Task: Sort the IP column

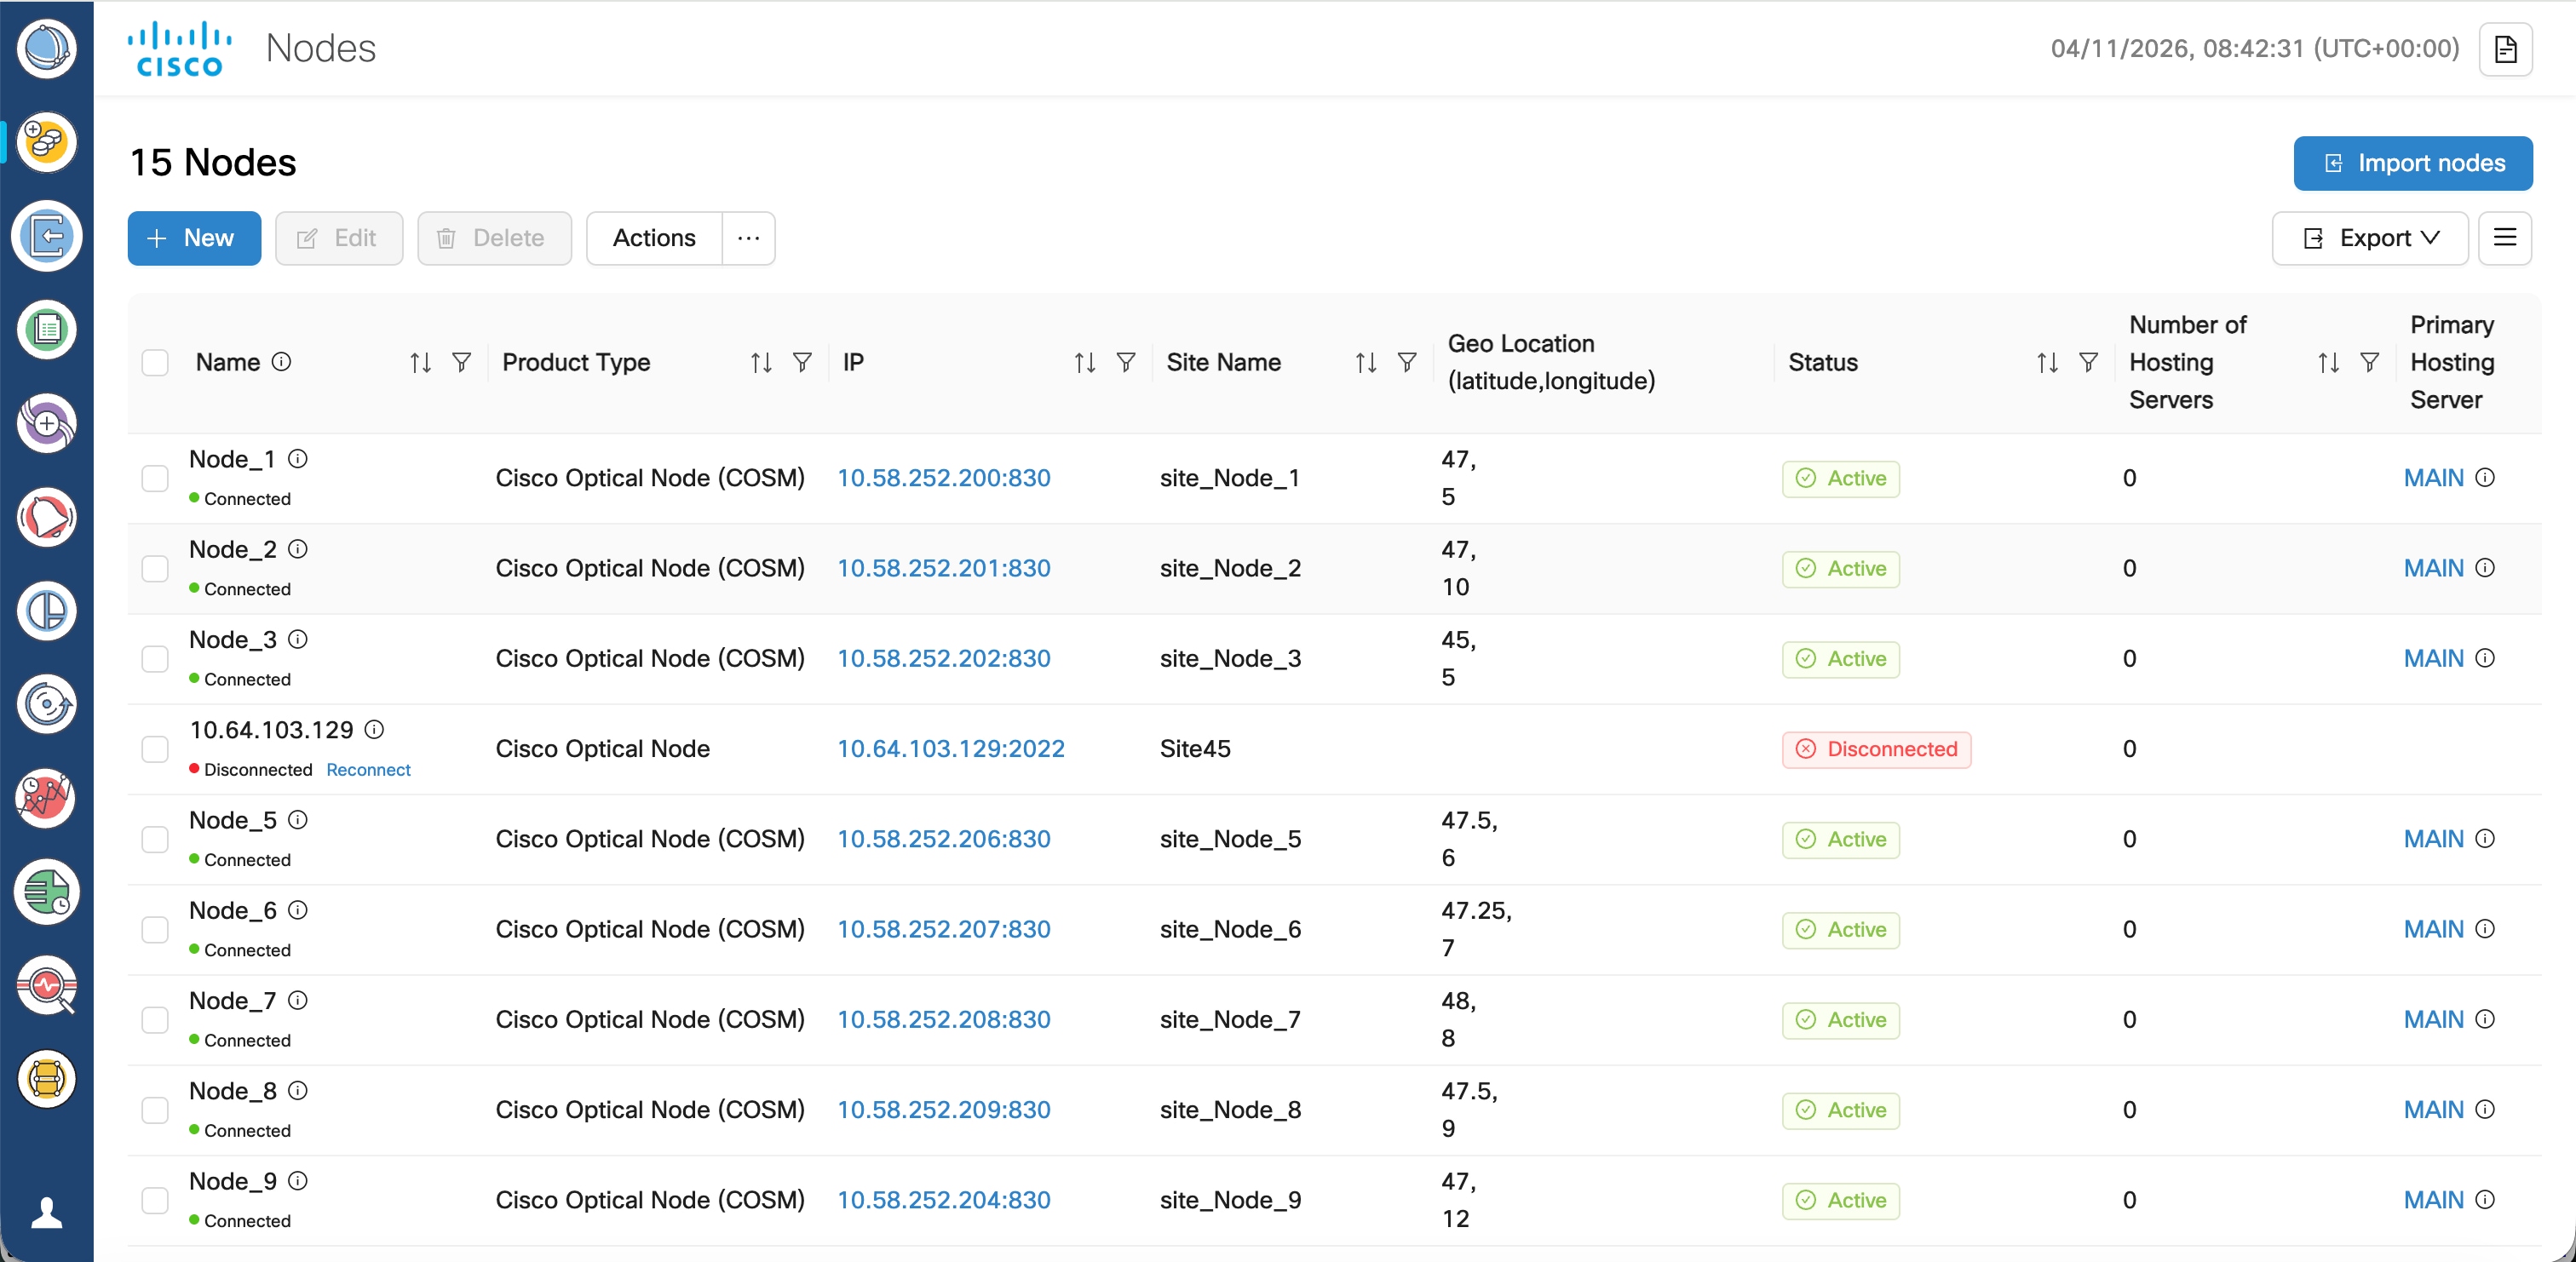Action: coord(1084,362)
